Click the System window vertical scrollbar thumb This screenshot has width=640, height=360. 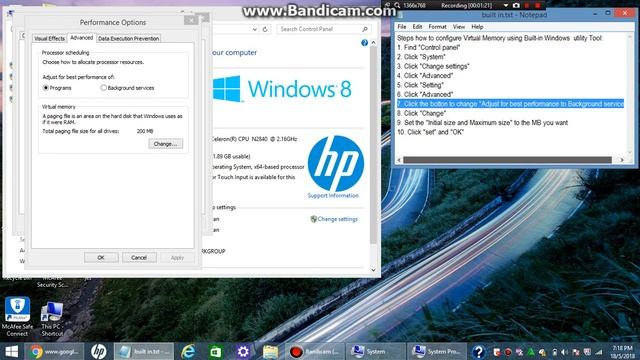tap(373, 145)
